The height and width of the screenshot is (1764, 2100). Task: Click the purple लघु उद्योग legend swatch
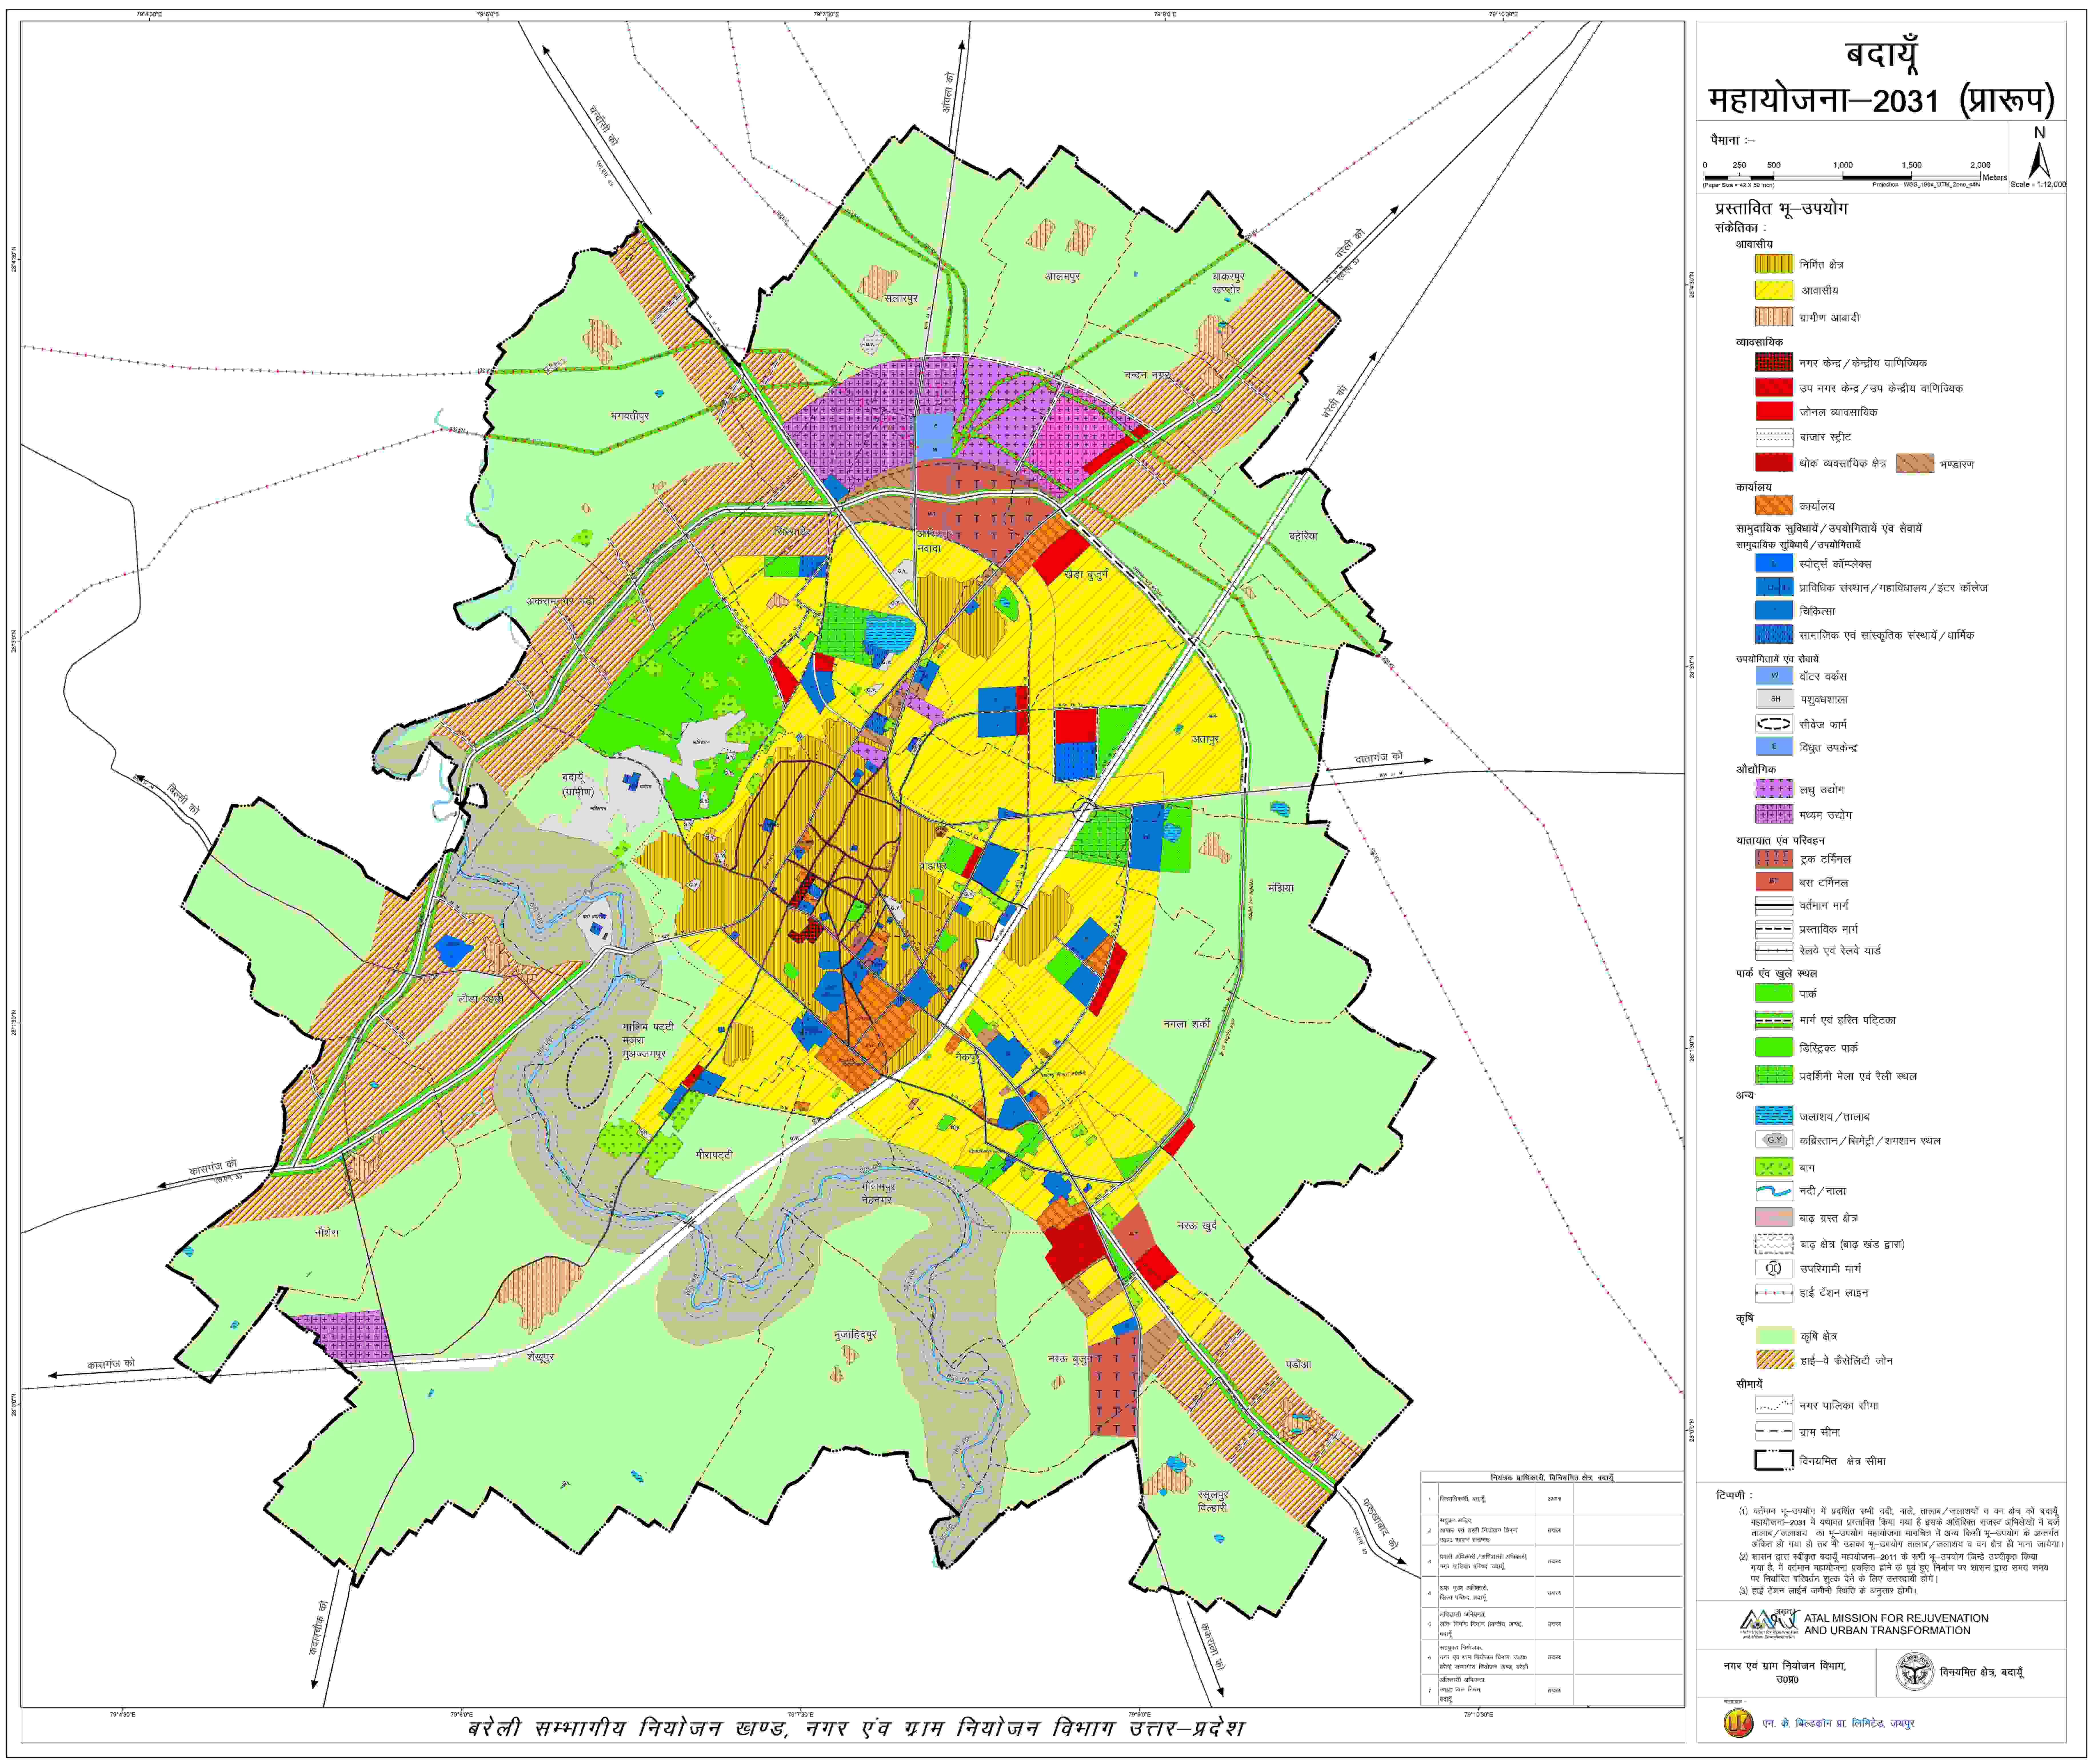(x=1774, y=789)
